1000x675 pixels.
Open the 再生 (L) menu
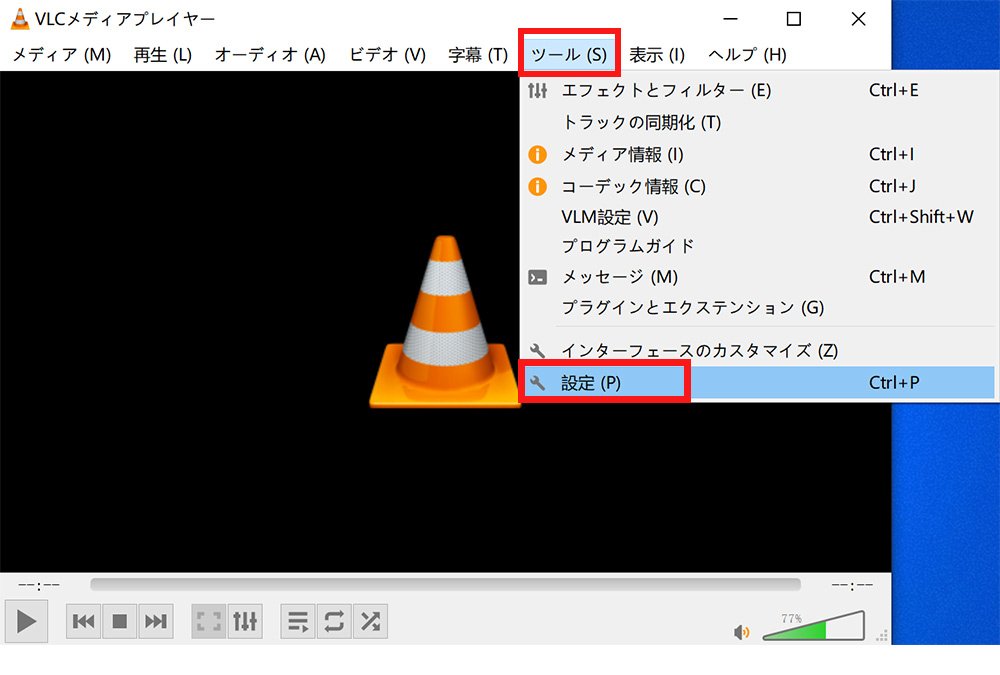pyautogui.click(x=163, y=55)
